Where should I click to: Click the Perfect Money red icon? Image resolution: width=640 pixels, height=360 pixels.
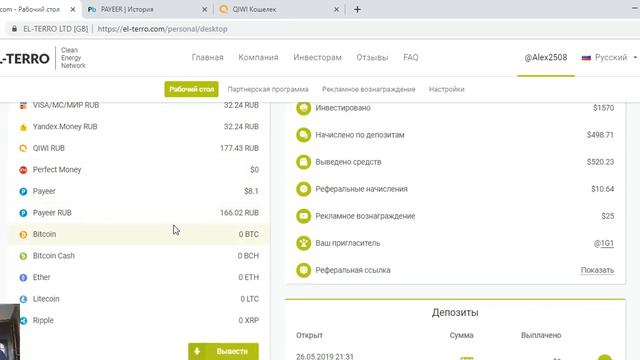click(23, 170)
